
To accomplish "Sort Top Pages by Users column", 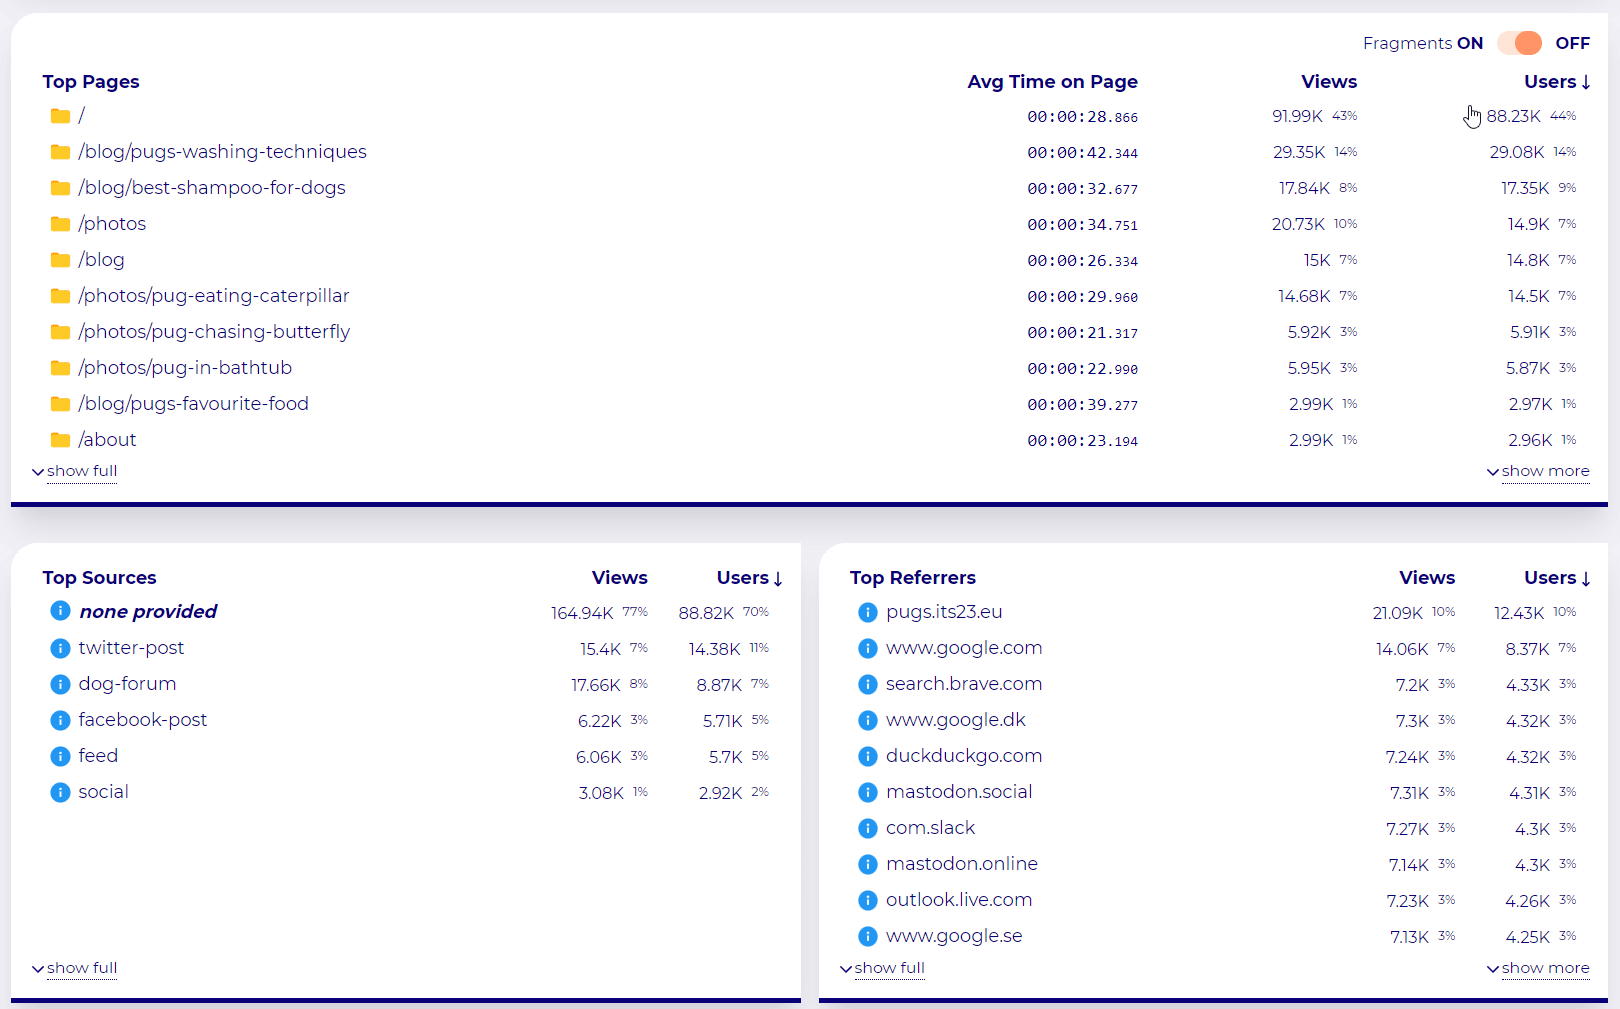I will pyautogui.click(x=1557, y=82).
